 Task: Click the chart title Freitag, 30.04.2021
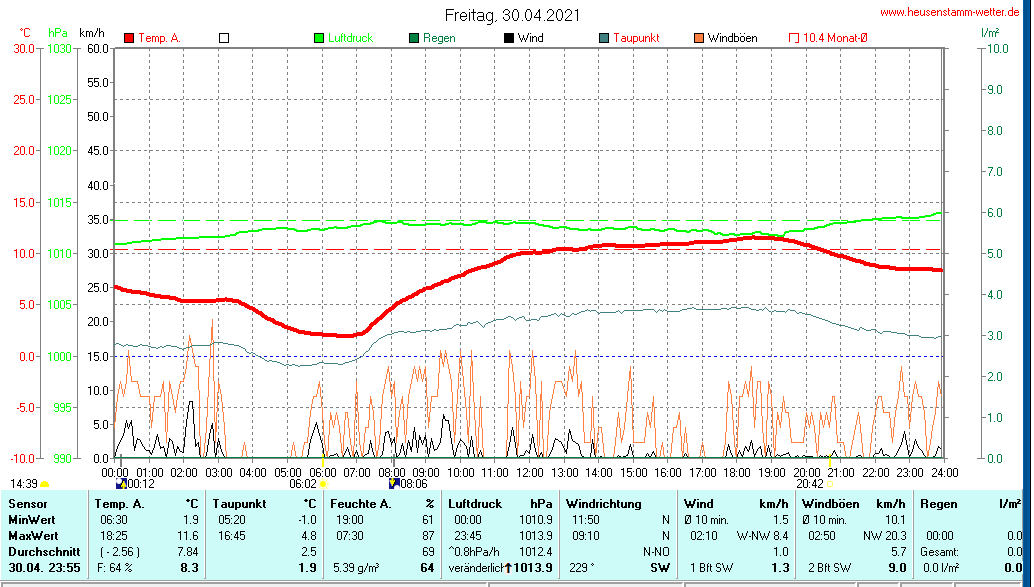click(512, 15)
